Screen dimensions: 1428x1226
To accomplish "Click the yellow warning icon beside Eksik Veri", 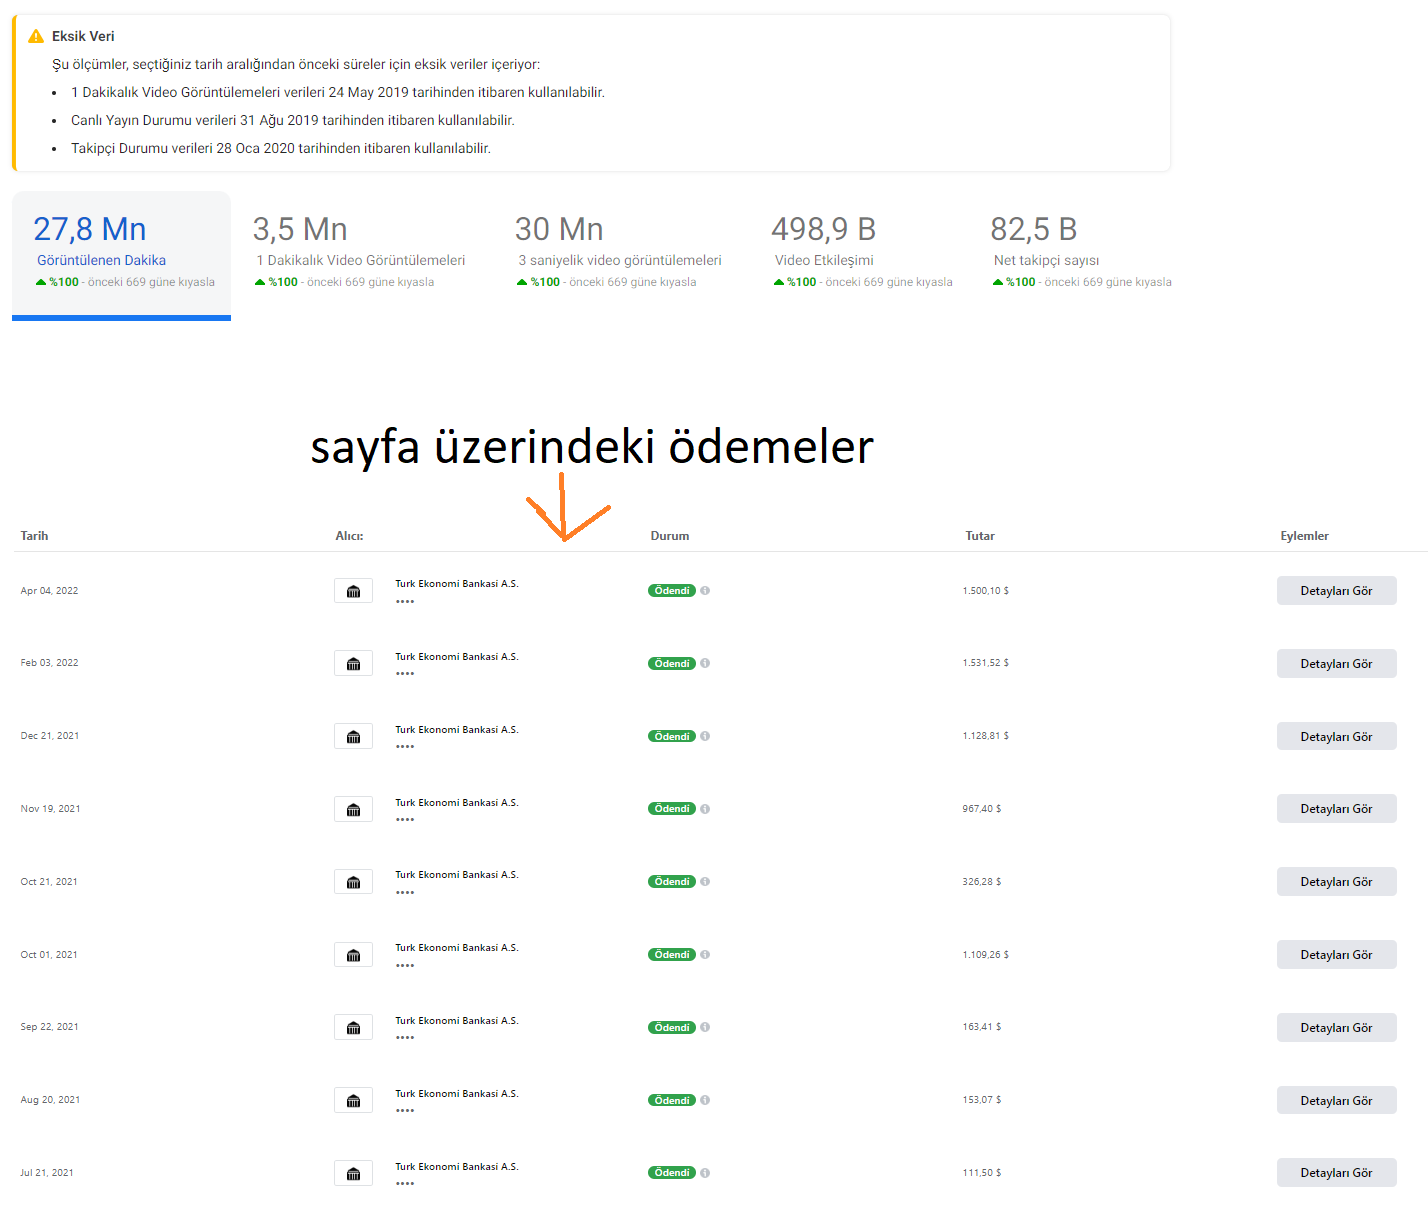I will [x=36, y=36].
